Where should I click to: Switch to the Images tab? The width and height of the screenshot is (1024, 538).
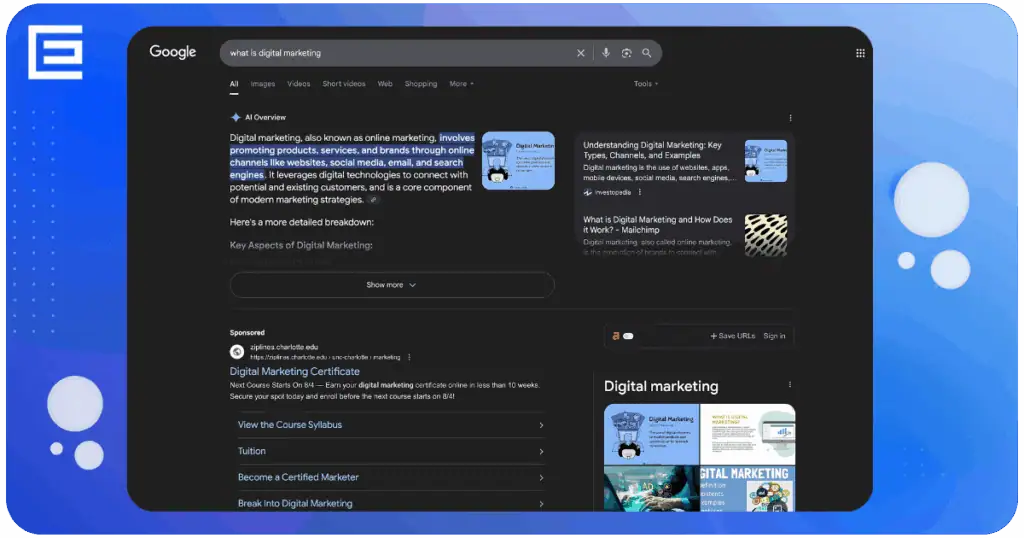tap(263, 84)
